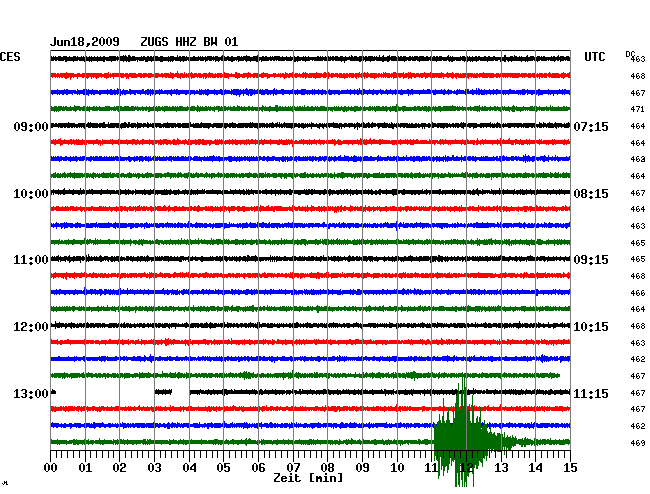The width and height of the screenshot is (650, 494).
Task: Select the '10:00' local time label
Action: (31, 194)
